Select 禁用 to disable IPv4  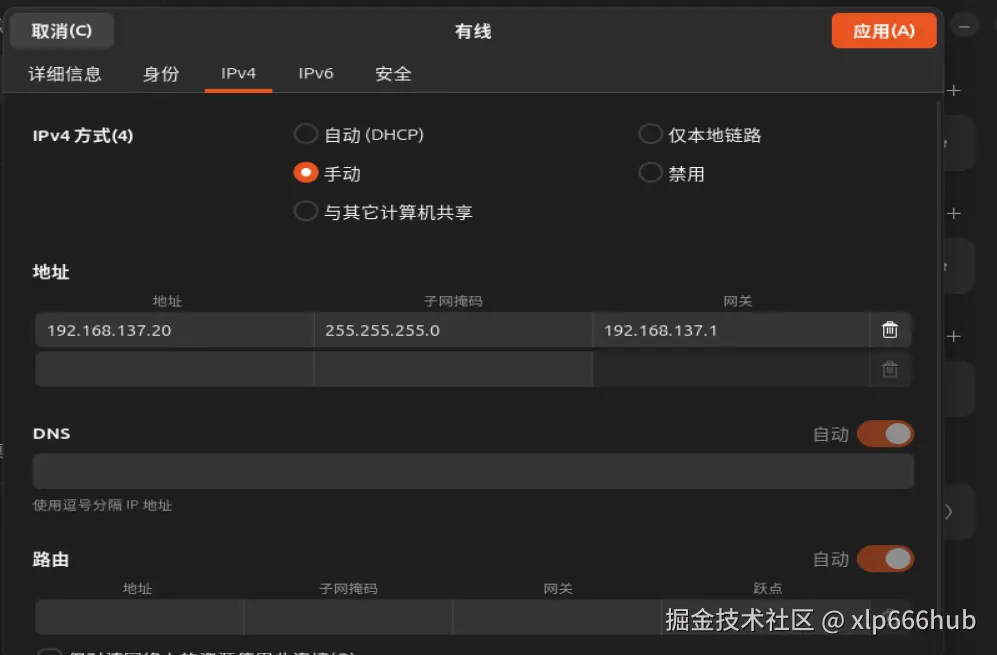click(650, 172)
